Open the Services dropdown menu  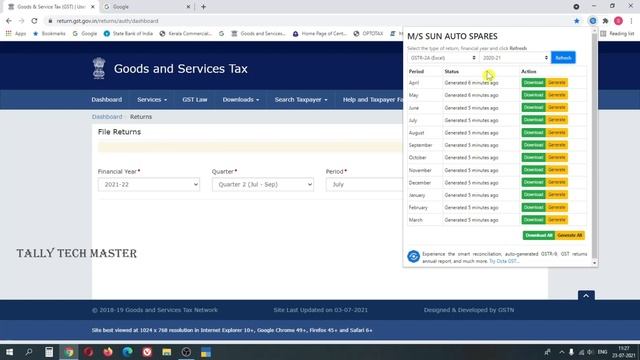tap(152, 100)
